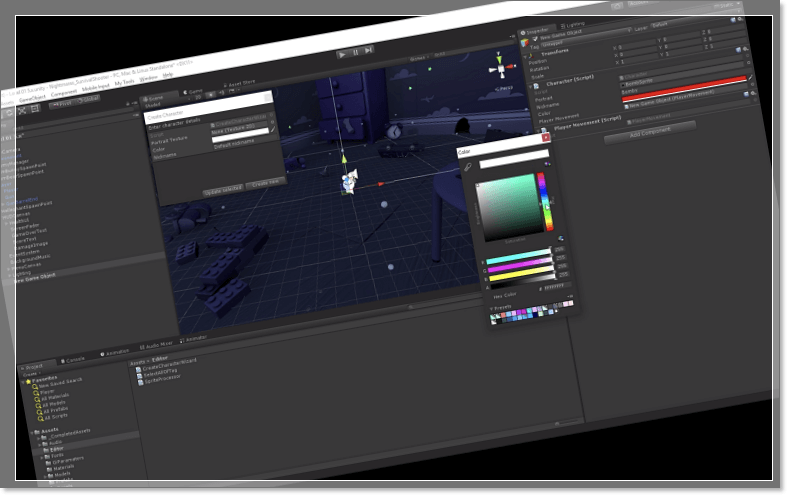Click the Persp label under the gizmo

(504, 88)
